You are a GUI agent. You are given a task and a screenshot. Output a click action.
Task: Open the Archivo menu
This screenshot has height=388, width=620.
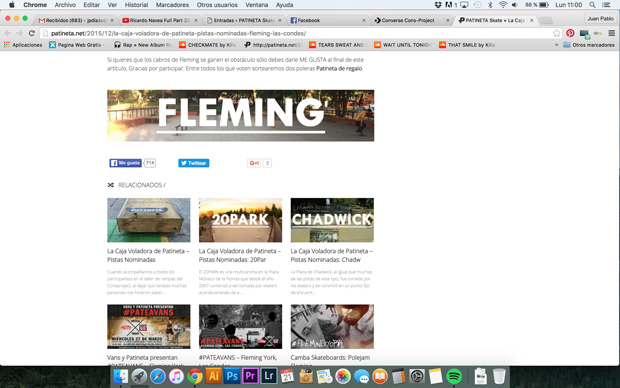(x=65, y=5)
